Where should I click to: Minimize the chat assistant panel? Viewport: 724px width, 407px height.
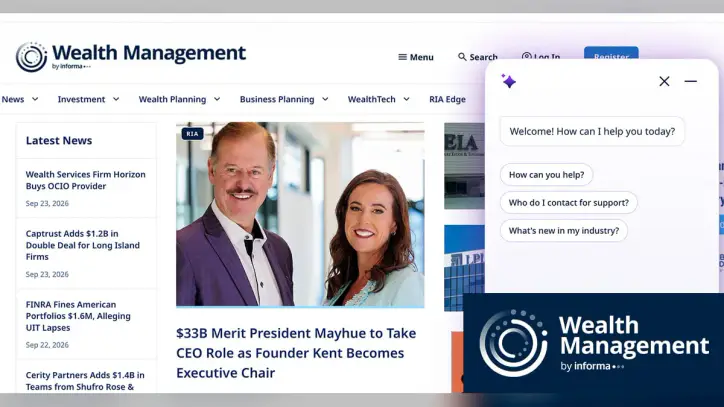690,81
